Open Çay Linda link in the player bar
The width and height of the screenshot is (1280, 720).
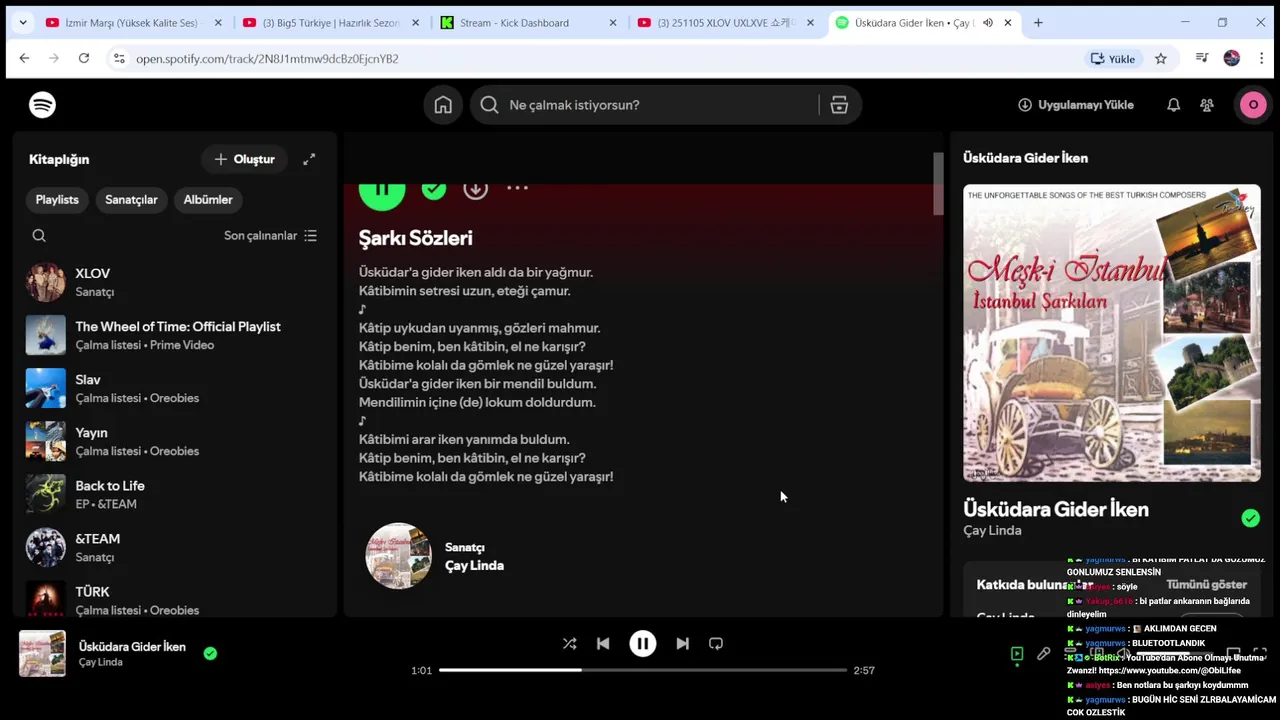(x=101, y=662)
